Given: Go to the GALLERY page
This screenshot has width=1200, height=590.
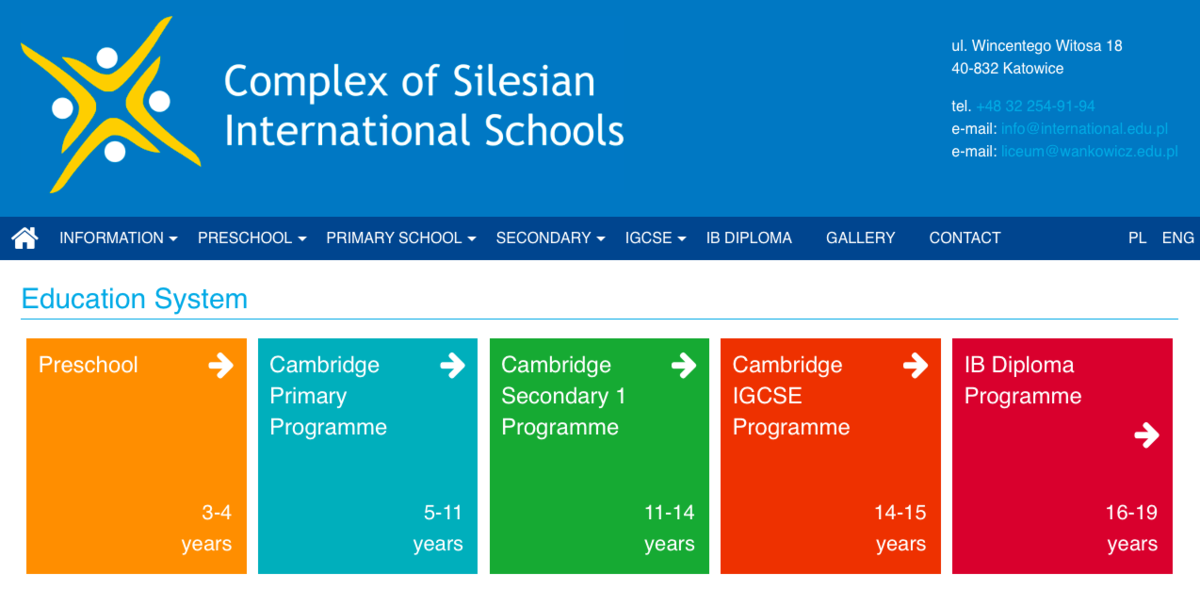Looking at the screenshot, I should (861, 238).
